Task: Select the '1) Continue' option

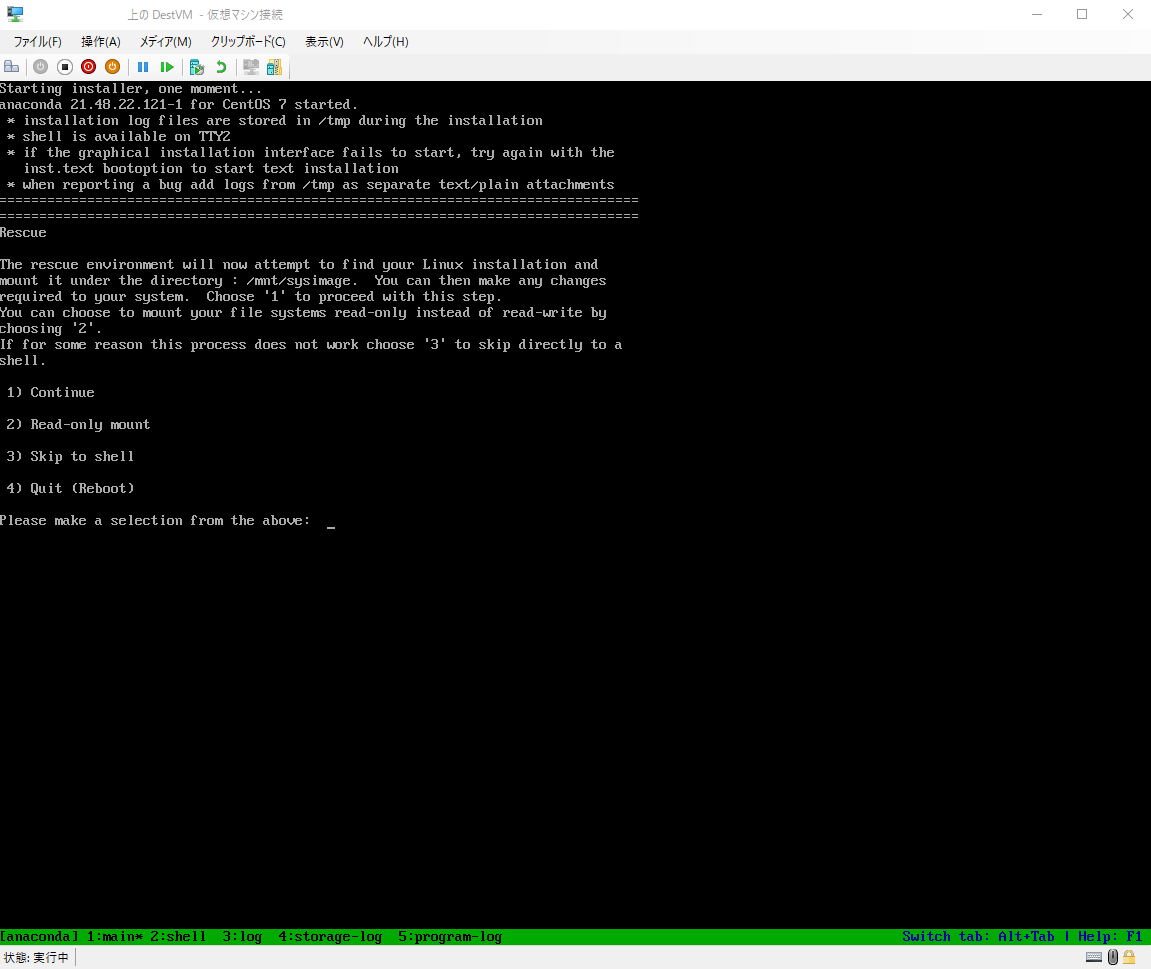Action: [x=50, y=392]
